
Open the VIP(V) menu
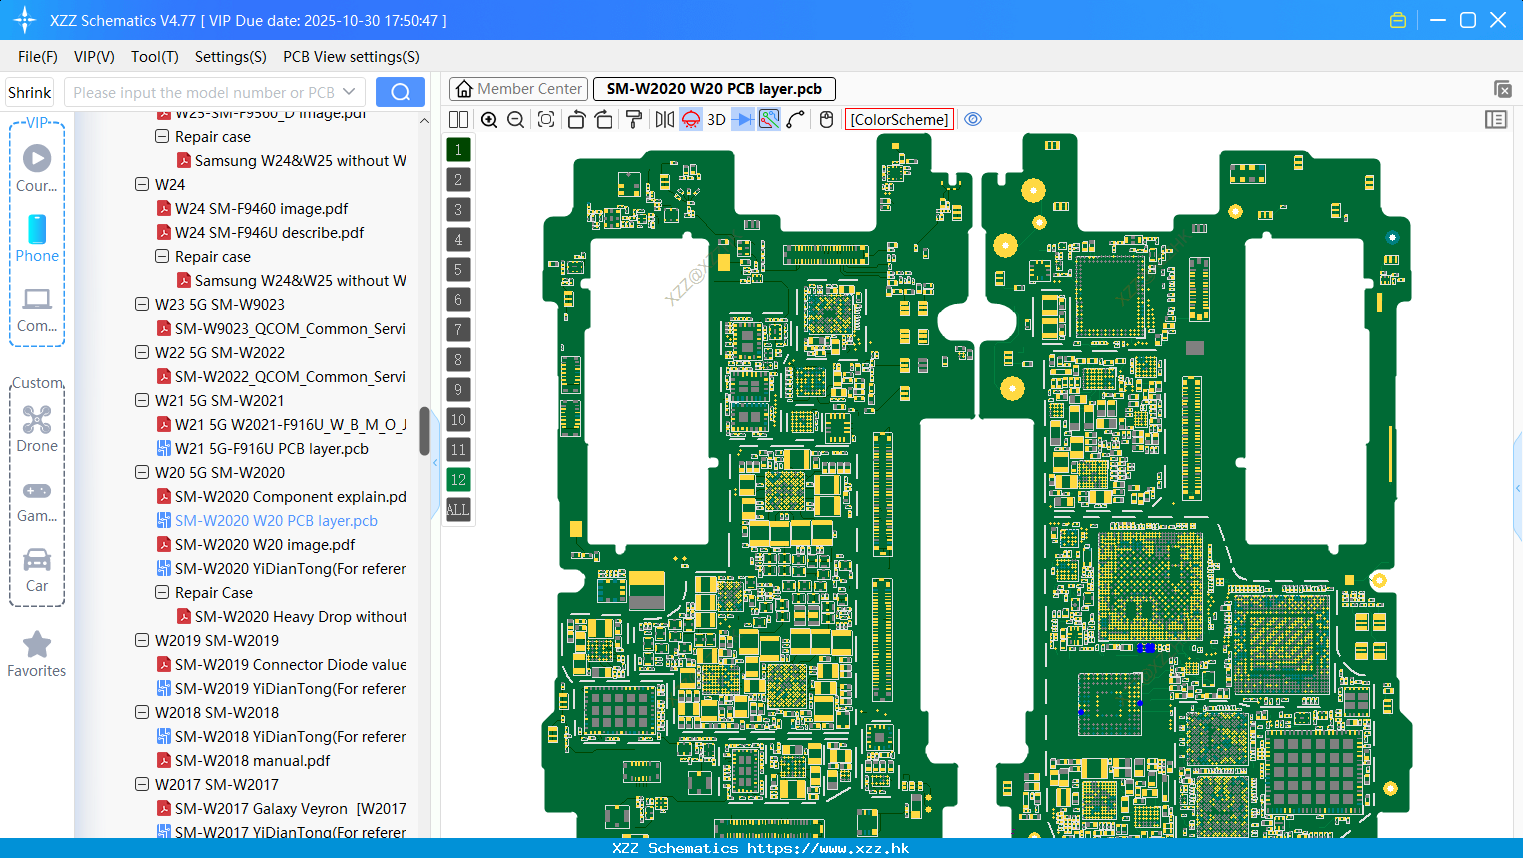[x=94, y=57]
